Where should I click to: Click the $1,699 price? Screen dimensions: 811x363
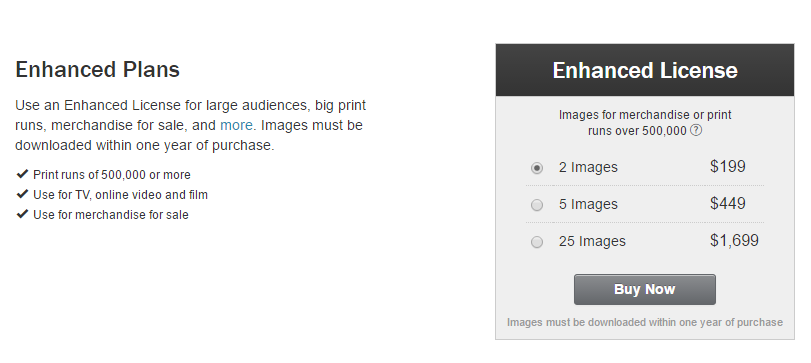(x=734, y=240)
